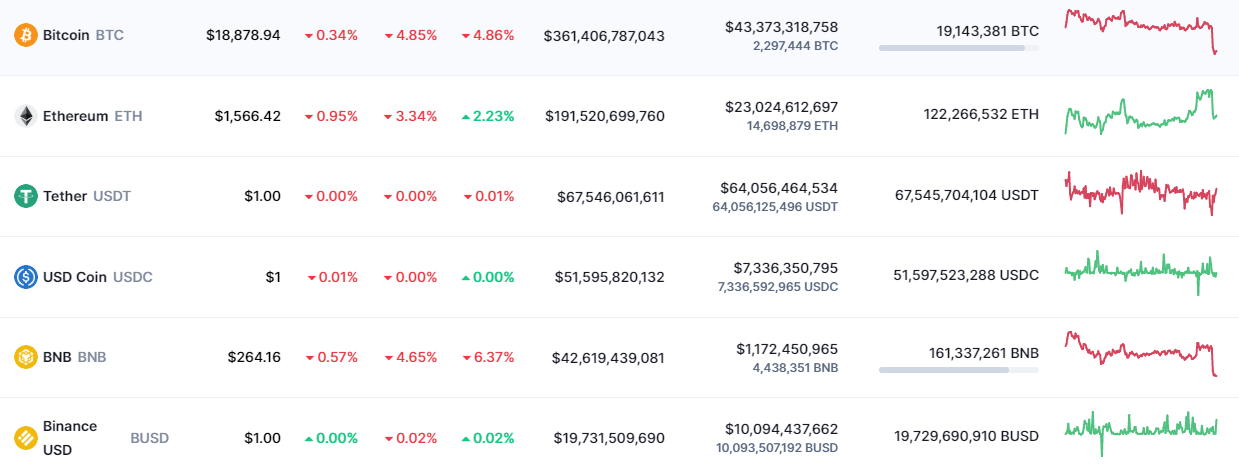View Ethereum's green 7-day sparkline chart
Image resolution: width=1239 pixels, height=471 pixels.
point(1141,111)
